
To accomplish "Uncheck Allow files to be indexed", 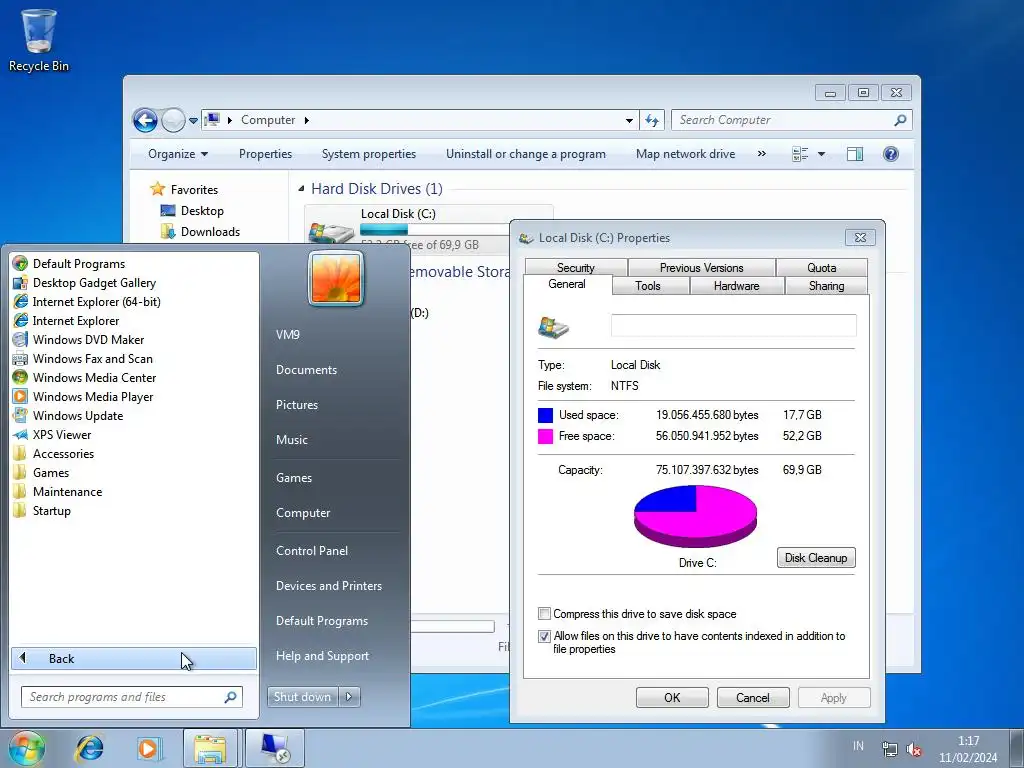I will point(544,636).
